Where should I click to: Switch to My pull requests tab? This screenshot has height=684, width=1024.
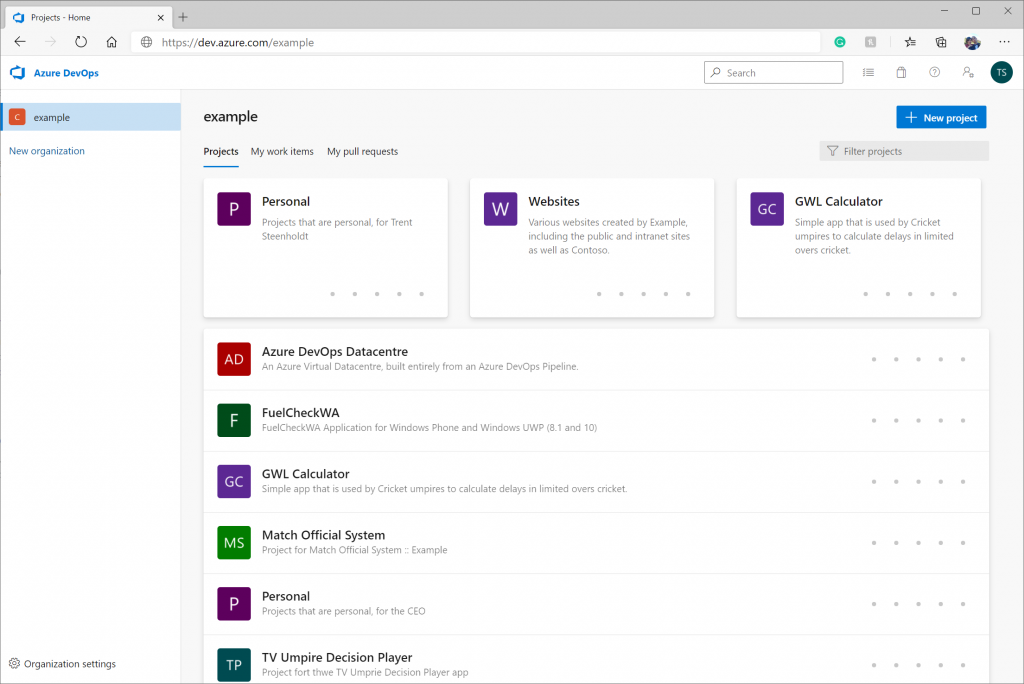(362, 152)
